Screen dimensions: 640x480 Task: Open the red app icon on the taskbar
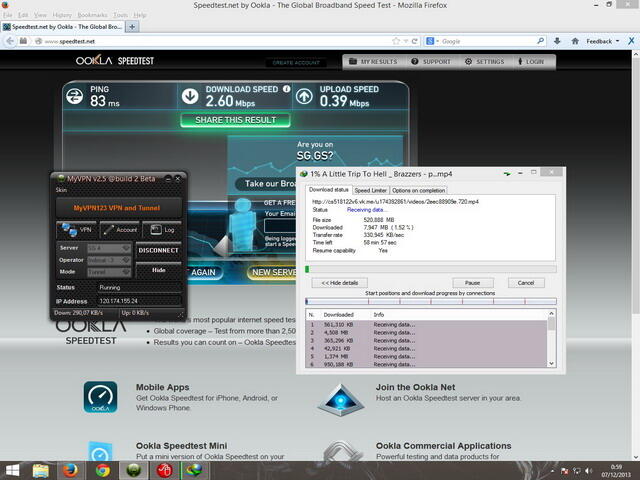[x=164, y=471]
